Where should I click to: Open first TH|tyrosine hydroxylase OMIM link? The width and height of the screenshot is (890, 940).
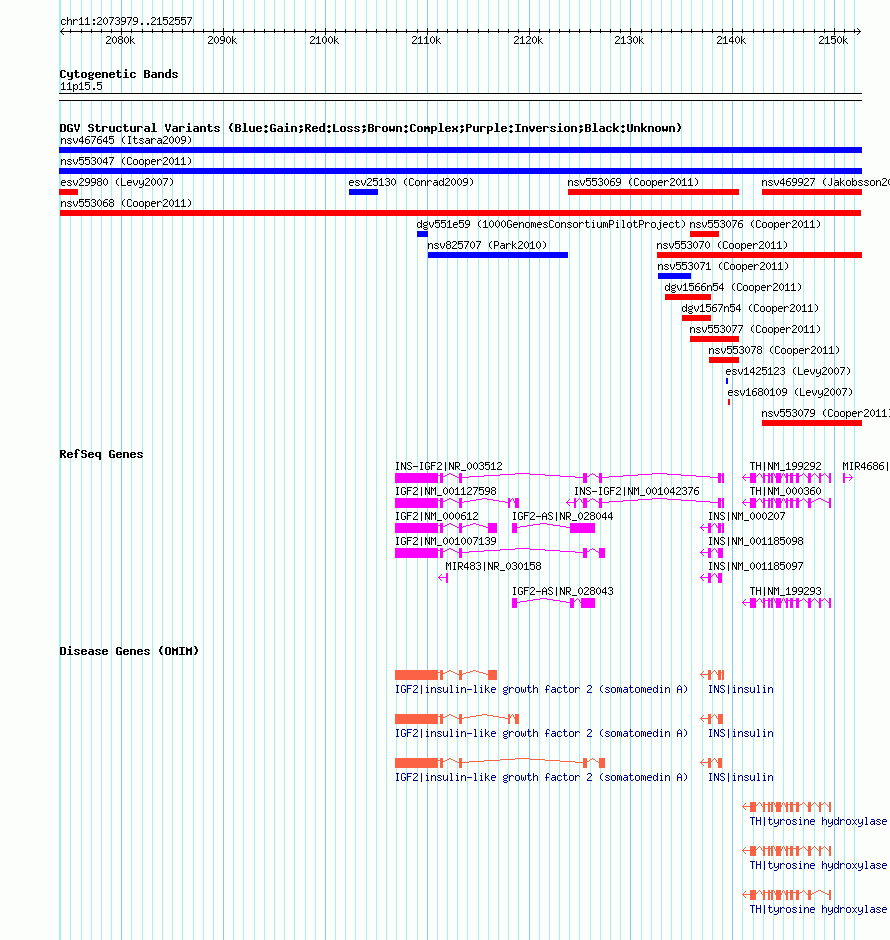pos(818,821)
